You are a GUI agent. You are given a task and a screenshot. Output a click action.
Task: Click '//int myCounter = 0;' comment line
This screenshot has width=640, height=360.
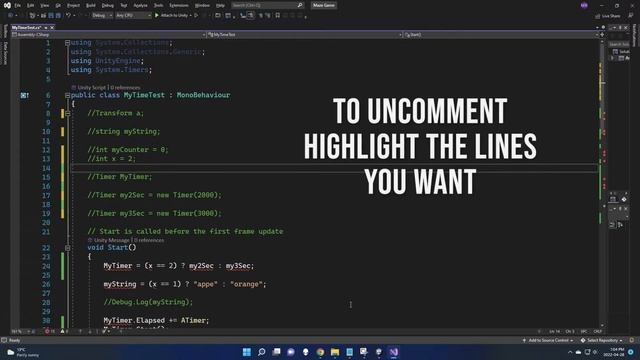(x=128, y=149)
